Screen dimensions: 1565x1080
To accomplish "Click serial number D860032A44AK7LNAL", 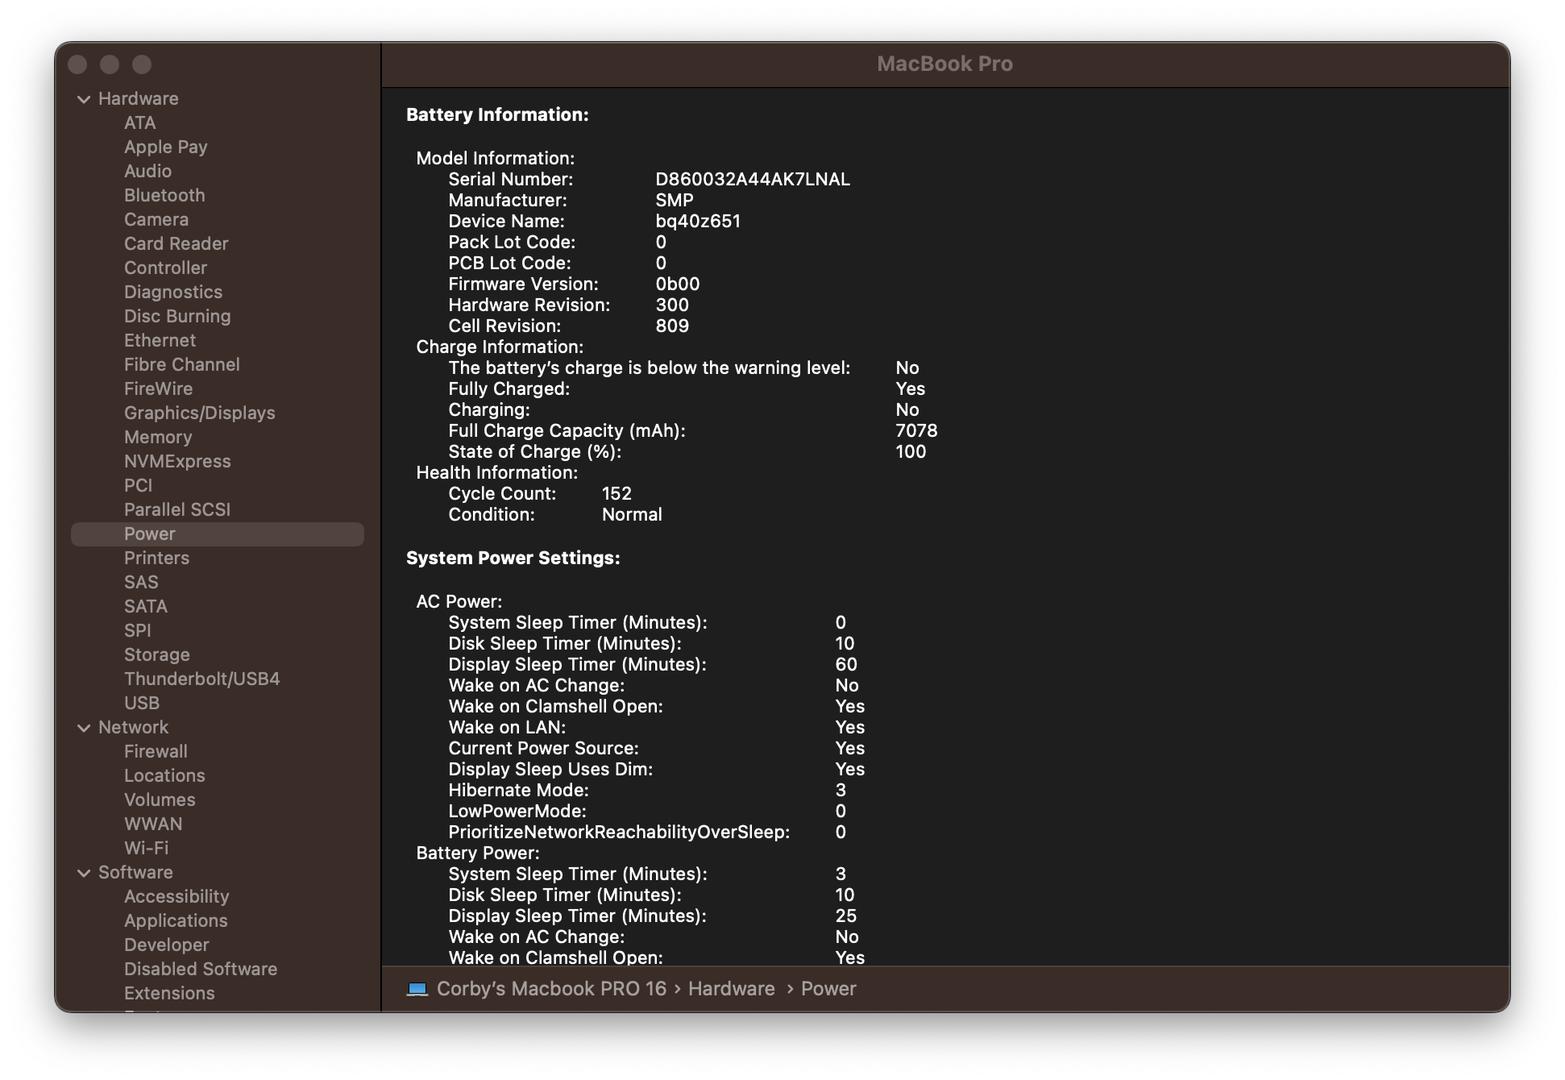I will pyautogui.click(x=753, y=179).
